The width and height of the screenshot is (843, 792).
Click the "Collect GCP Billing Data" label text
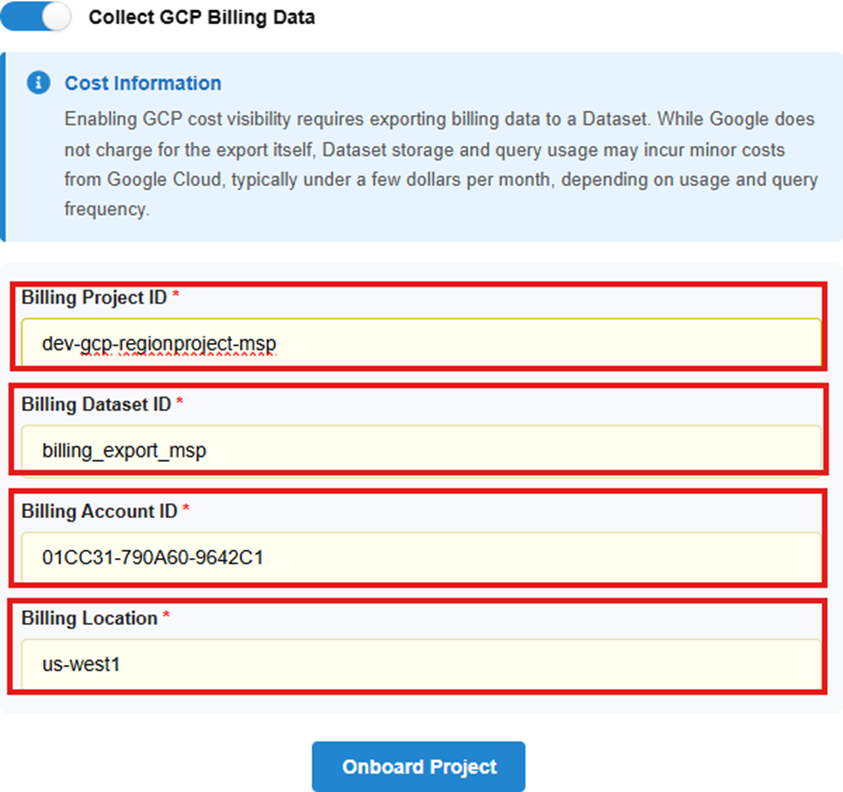click(x=202, y=17)
